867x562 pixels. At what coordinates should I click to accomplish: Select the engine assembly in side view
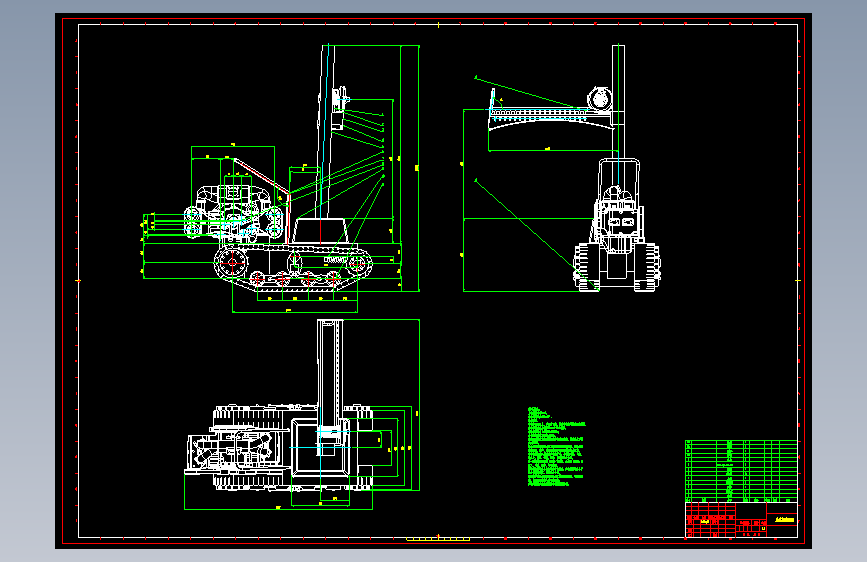pos(234,214)
